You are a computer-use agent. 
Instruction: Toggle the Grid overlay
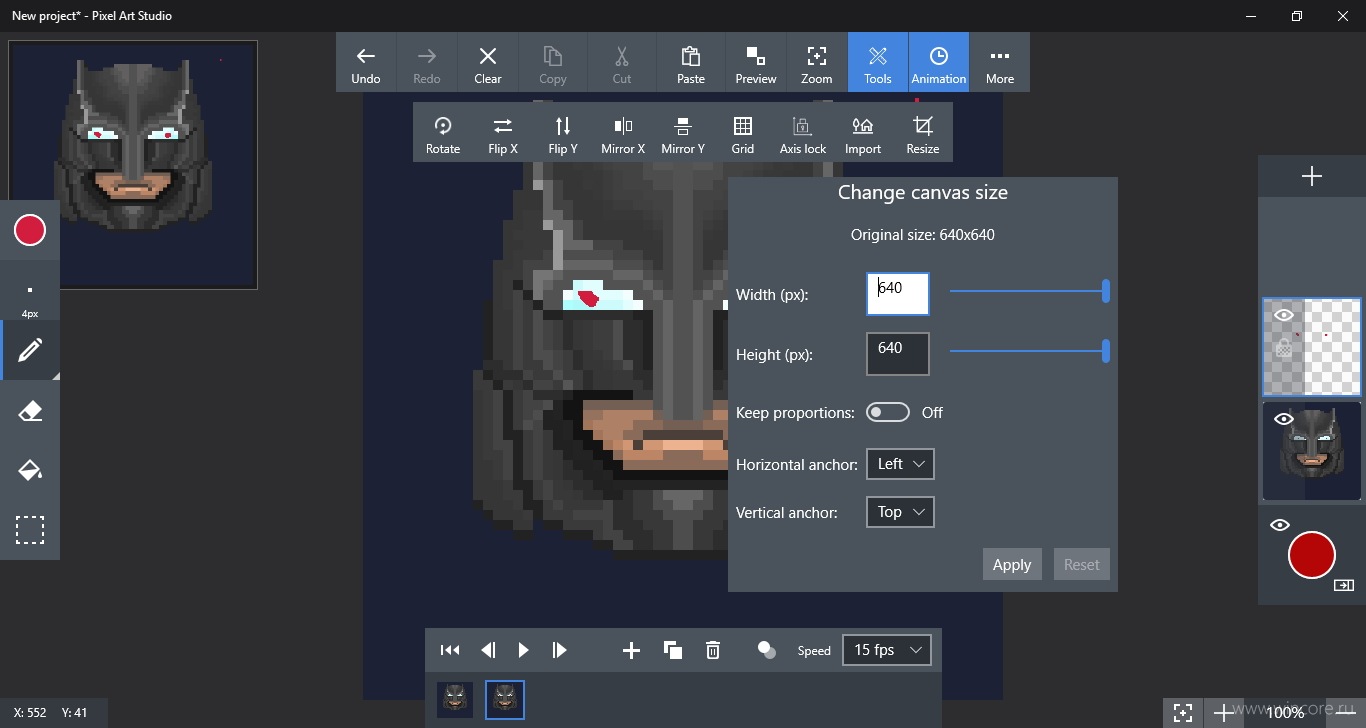(x=743, y=133)
